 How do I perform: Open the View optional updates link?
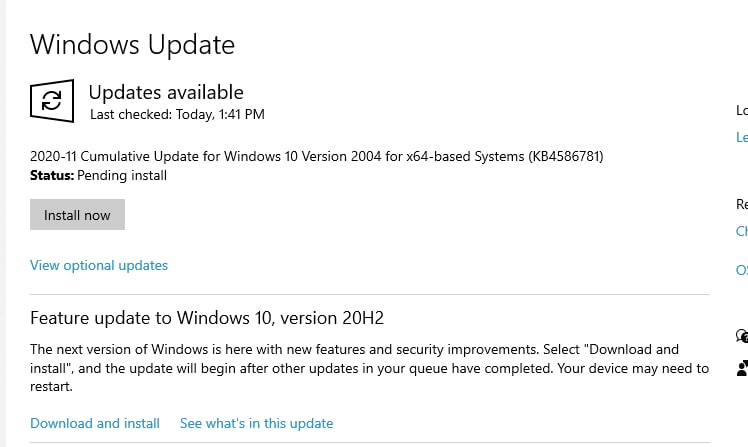(99, 265)
